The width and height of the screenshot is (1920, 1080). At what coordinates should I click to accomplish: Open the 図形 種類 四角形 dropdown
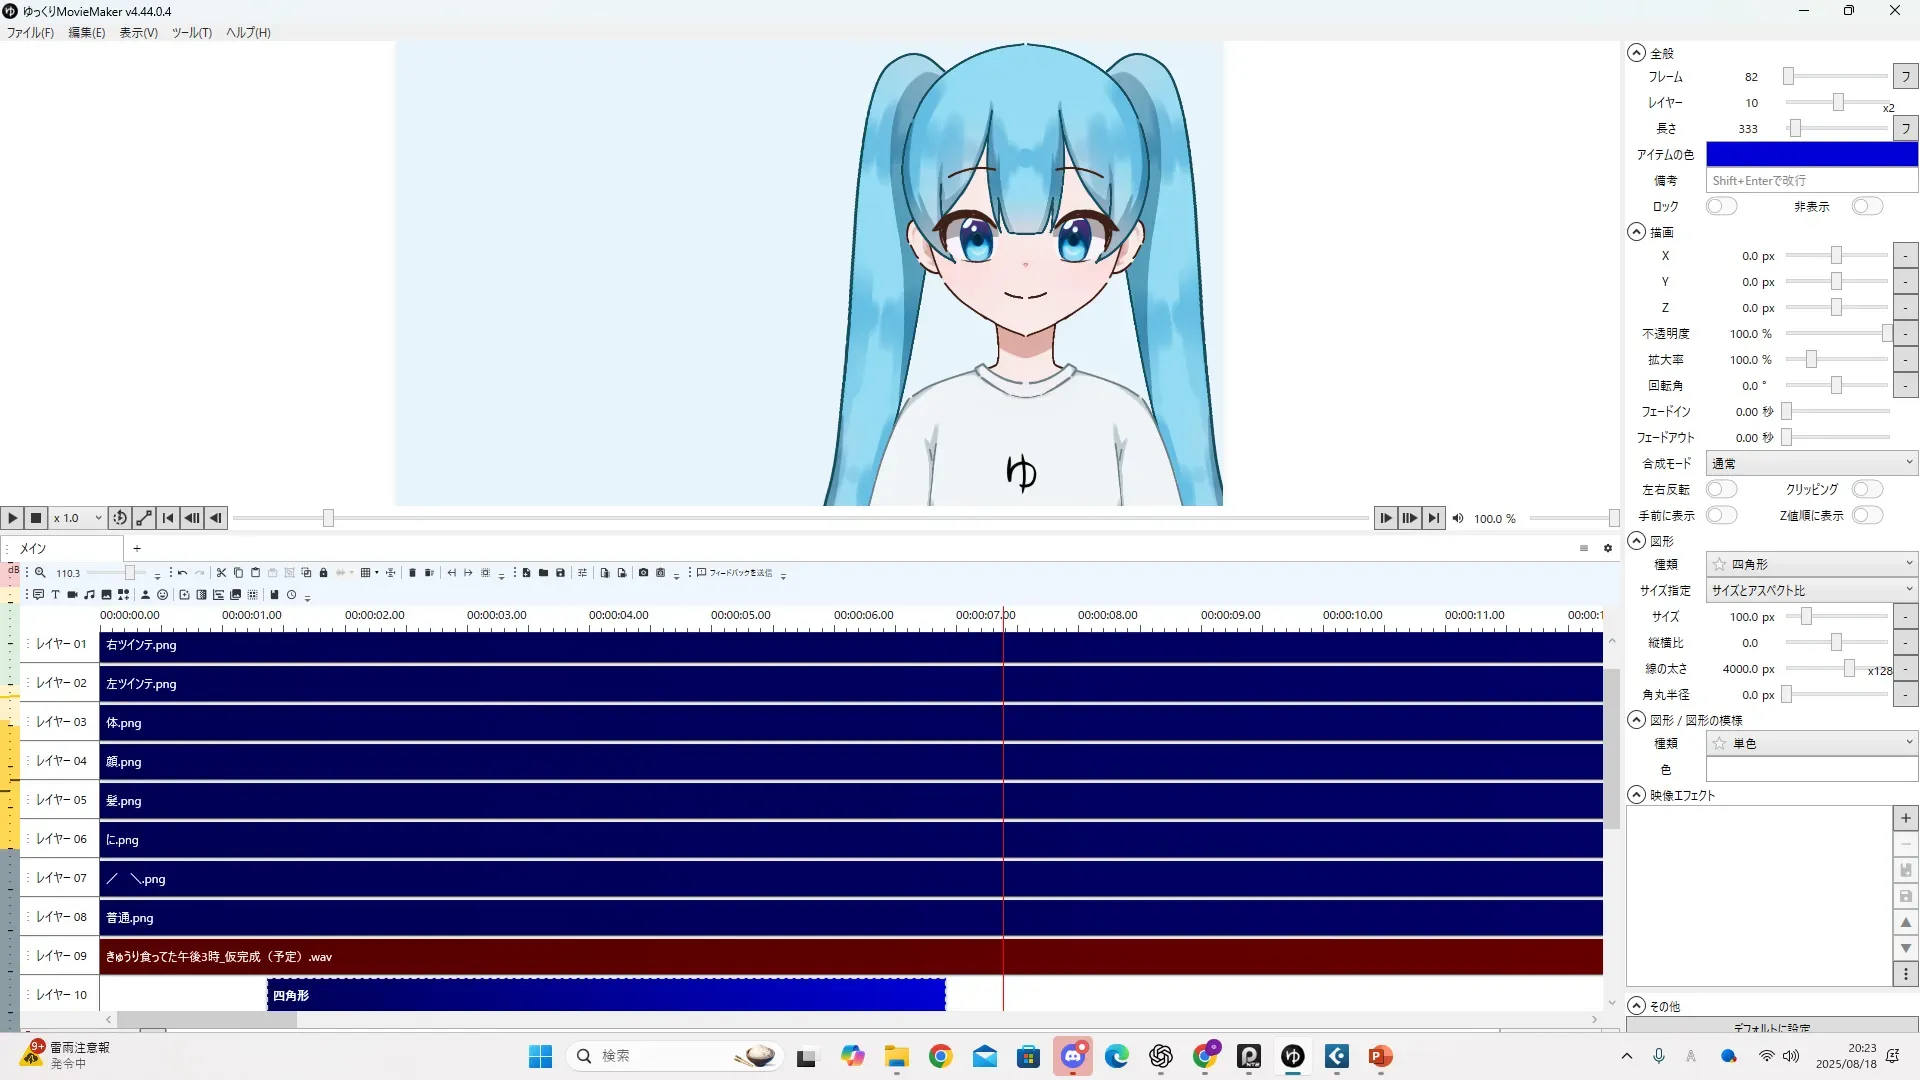[x=1811, y=565]
